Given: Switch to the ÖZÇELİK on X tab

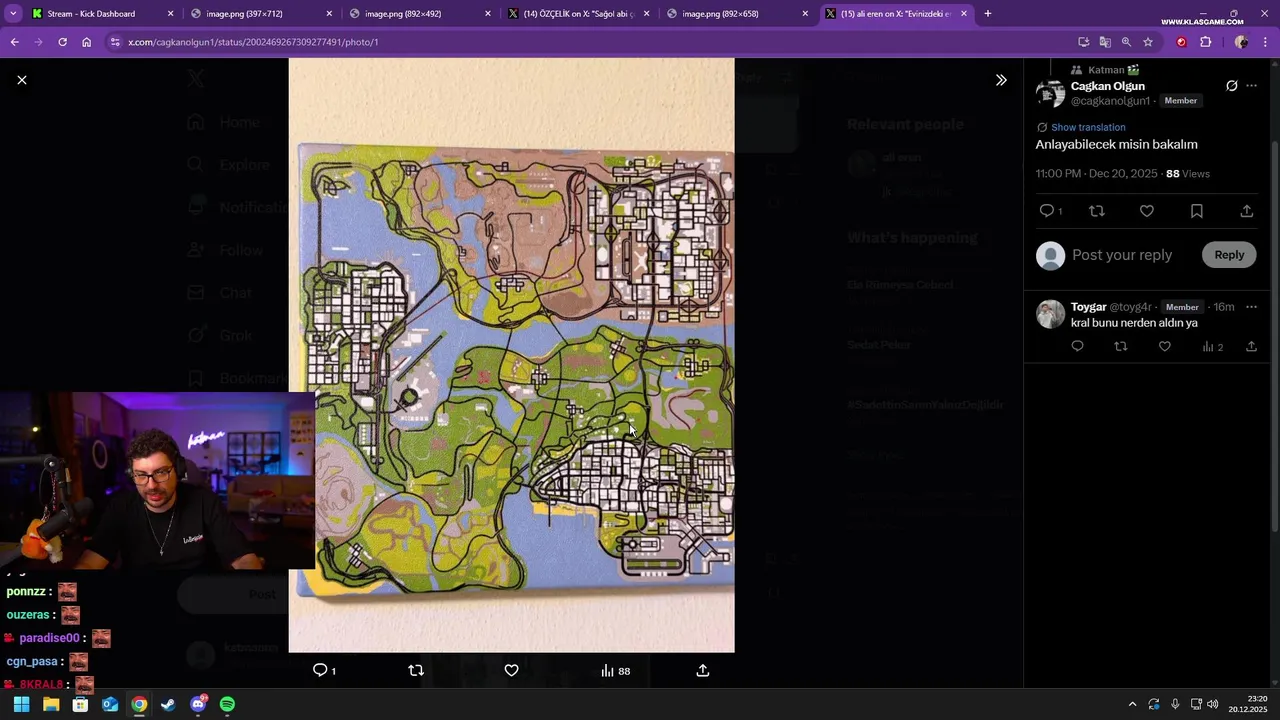Looking at the screenshot, I should tap(580, 14).
